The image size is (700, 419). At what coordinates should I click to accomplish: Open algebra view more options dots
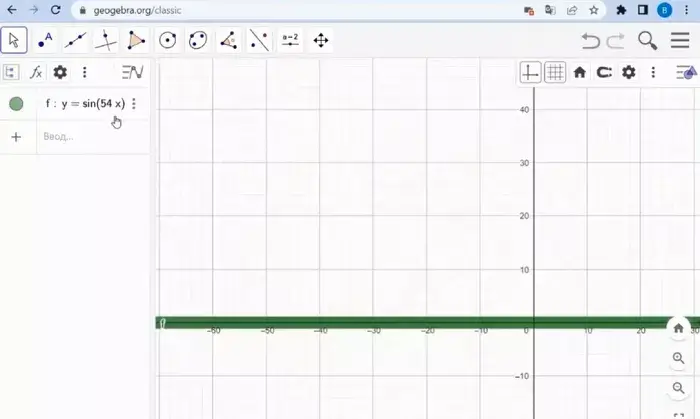[84, 72]
